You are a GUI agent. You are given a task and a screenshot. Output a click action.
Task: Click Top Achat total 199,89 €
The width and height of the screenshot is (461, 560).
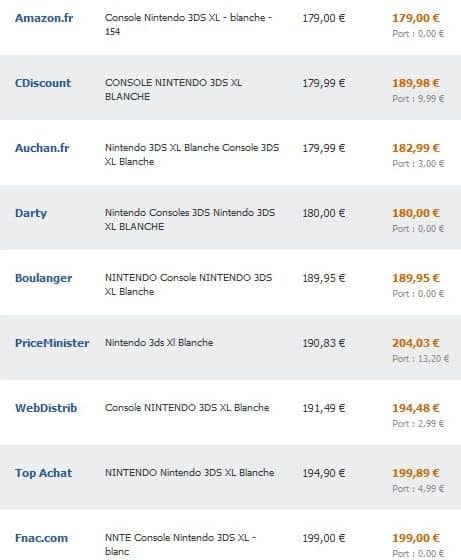pos(416,473)
